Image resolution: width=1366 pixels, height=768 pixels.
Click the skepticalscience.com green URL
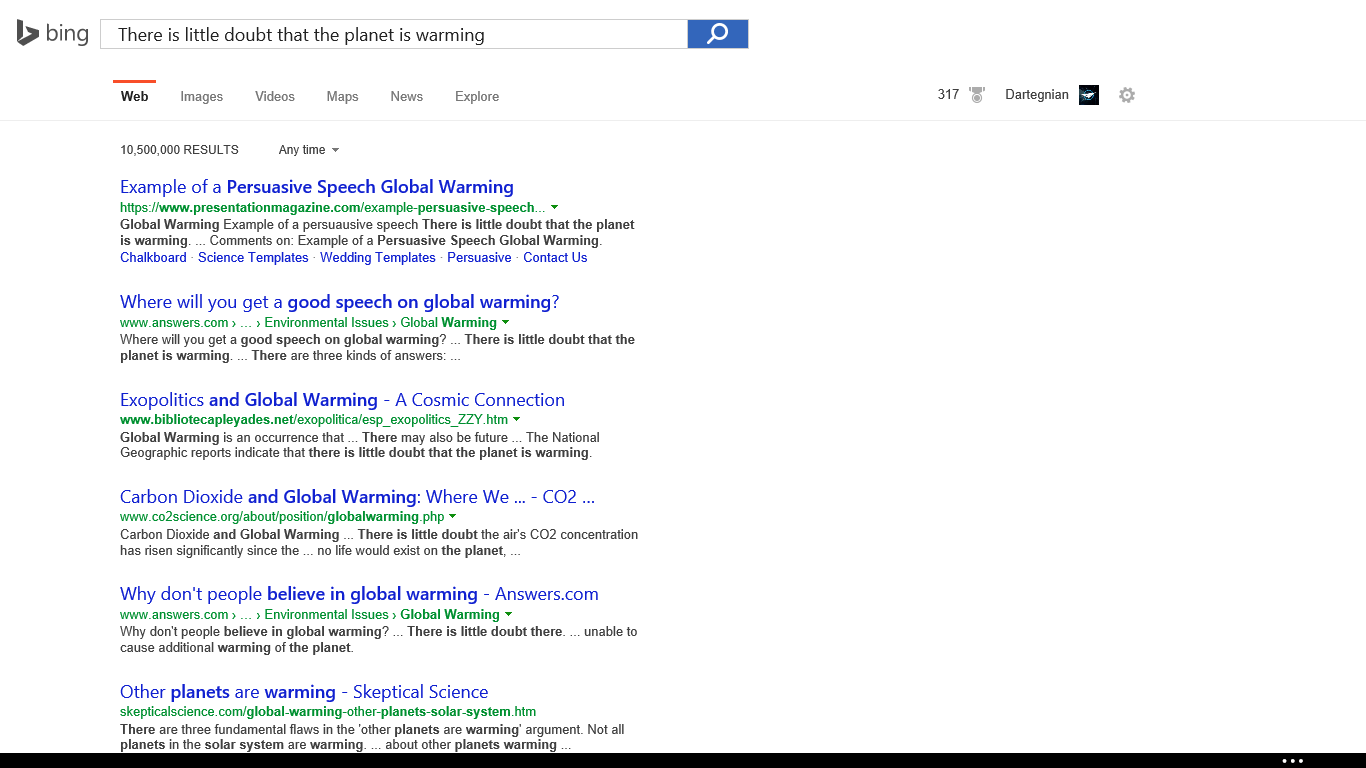pos(328,712)
